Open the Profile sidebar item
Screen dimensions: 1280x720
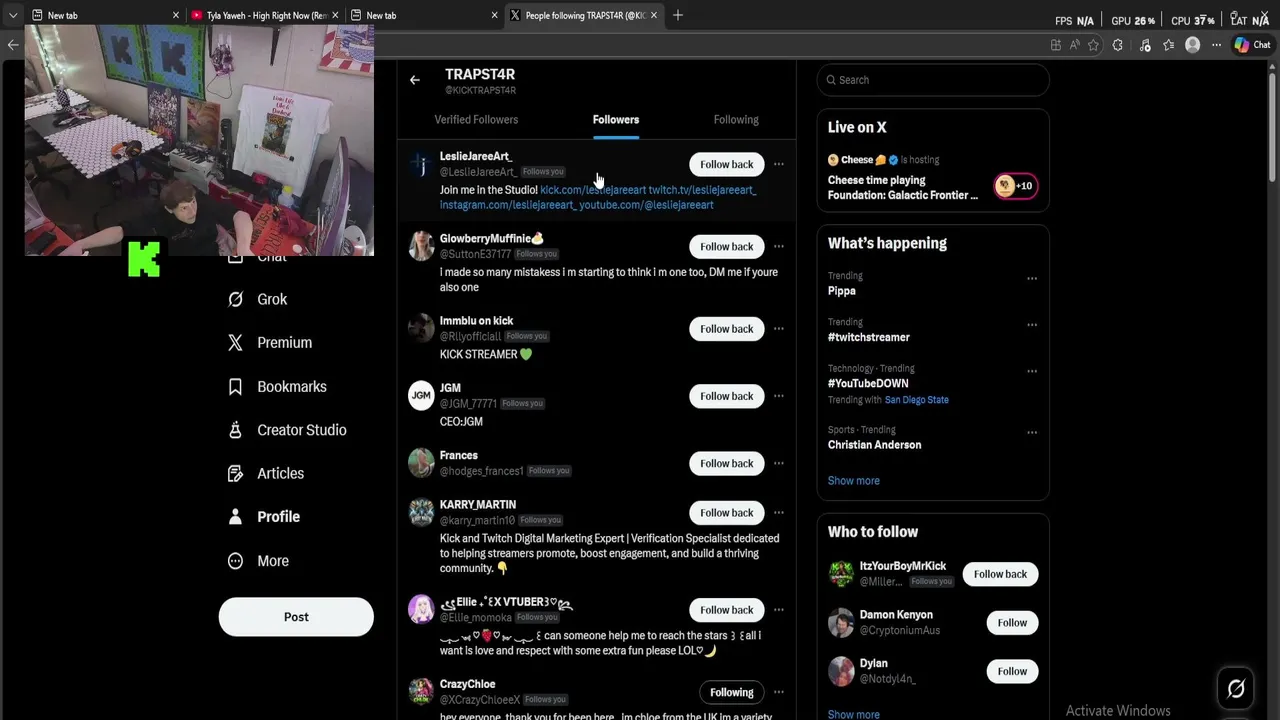[x=264, y=517]
